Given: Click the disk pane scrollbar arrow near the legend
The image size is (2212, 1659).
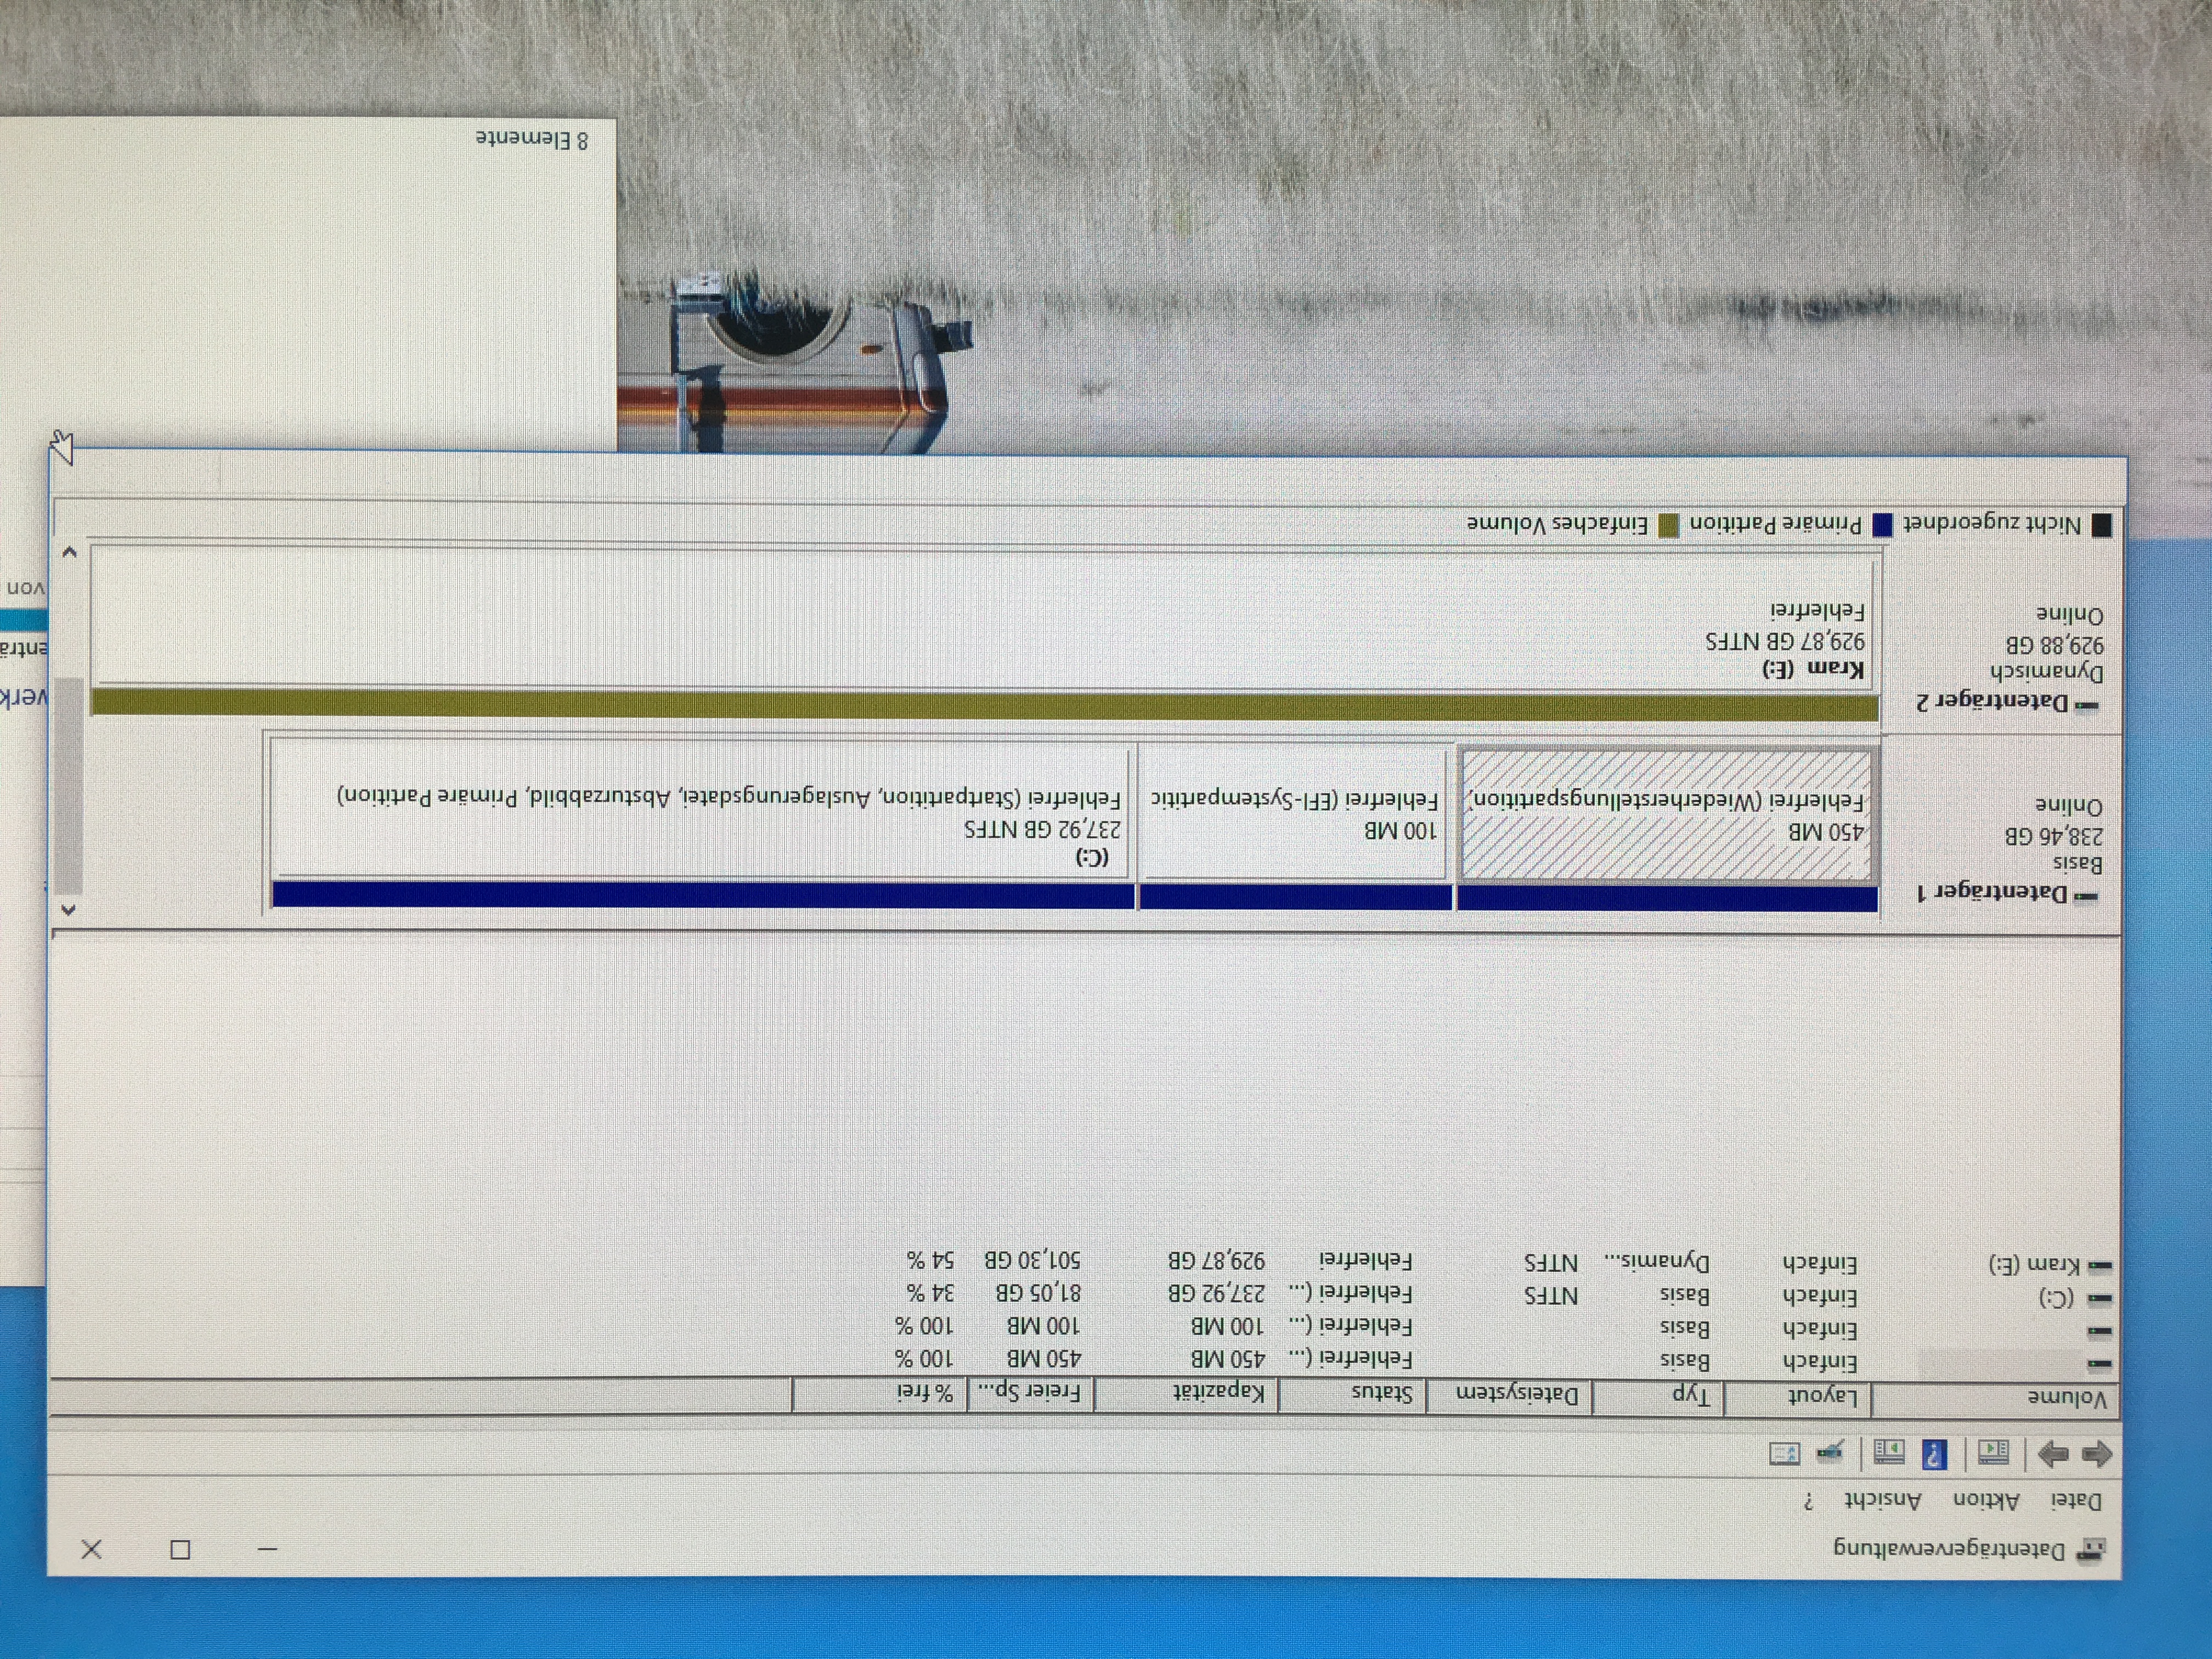Looking at the screenshot, I should tap(69, 552).
